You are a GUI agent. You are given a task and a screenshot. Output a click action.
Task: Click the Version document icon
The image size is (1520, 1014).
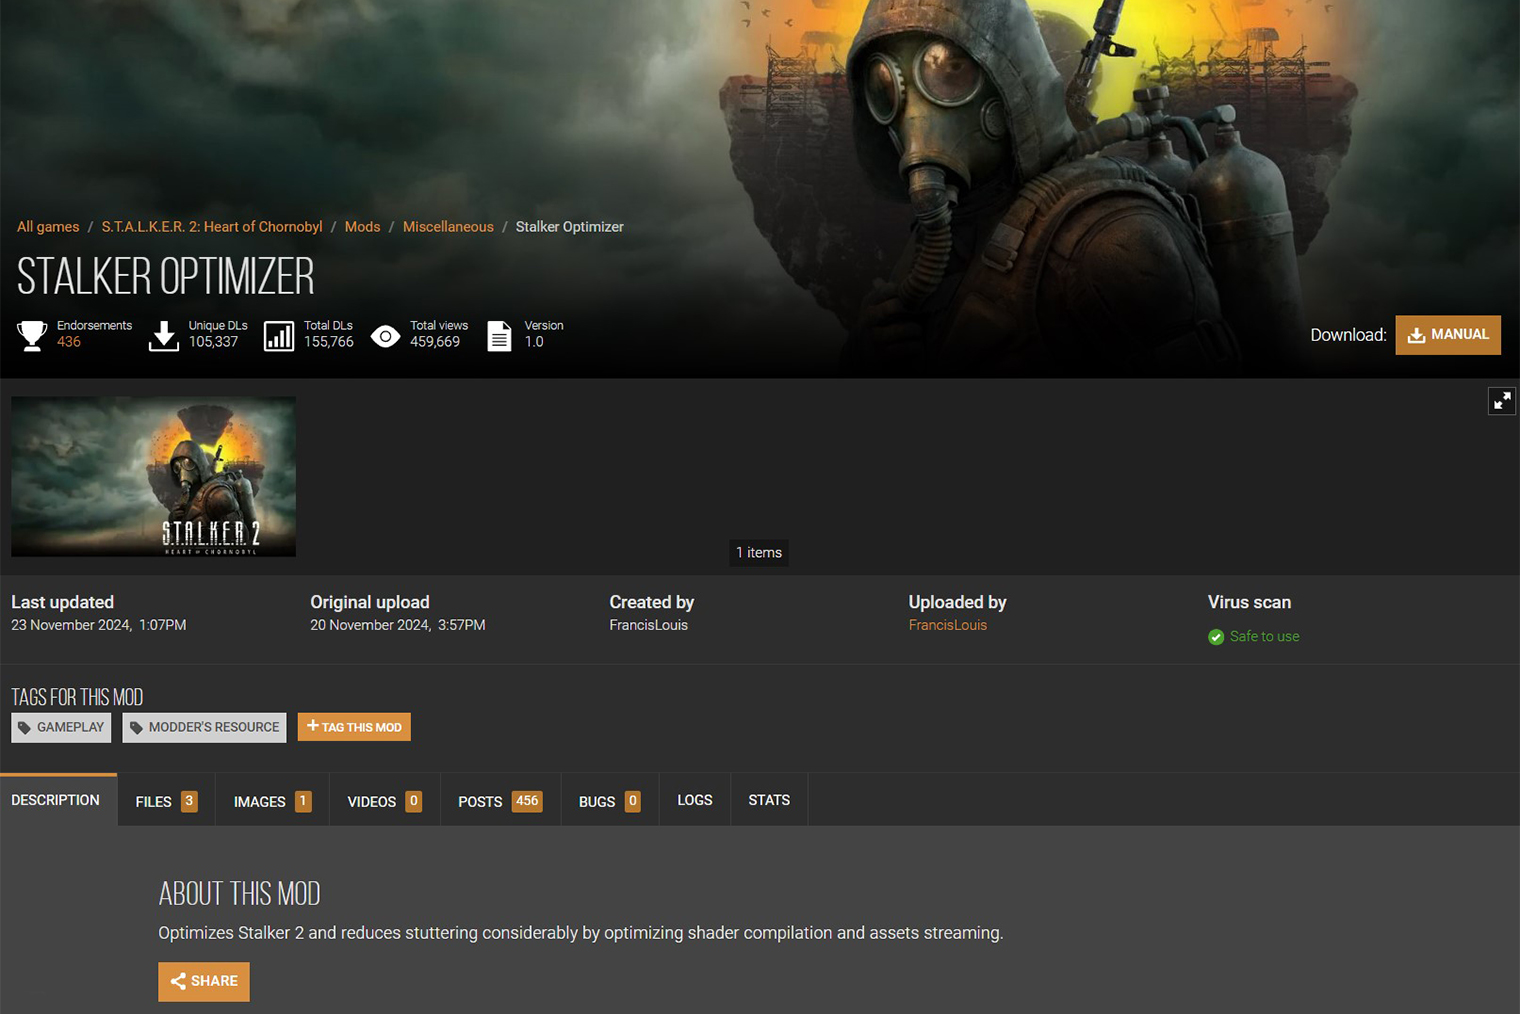(499, 336)
